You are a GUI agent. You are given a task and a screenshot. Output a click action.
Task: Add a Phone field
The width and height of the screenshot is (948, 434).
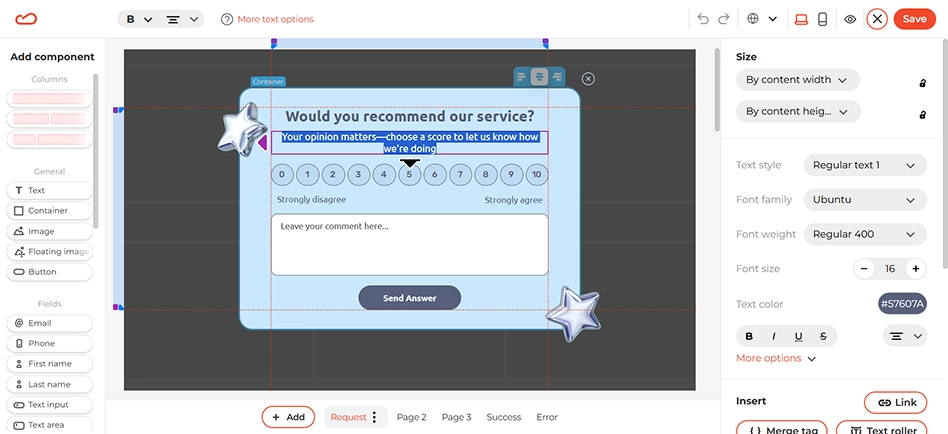coord(50,343)
